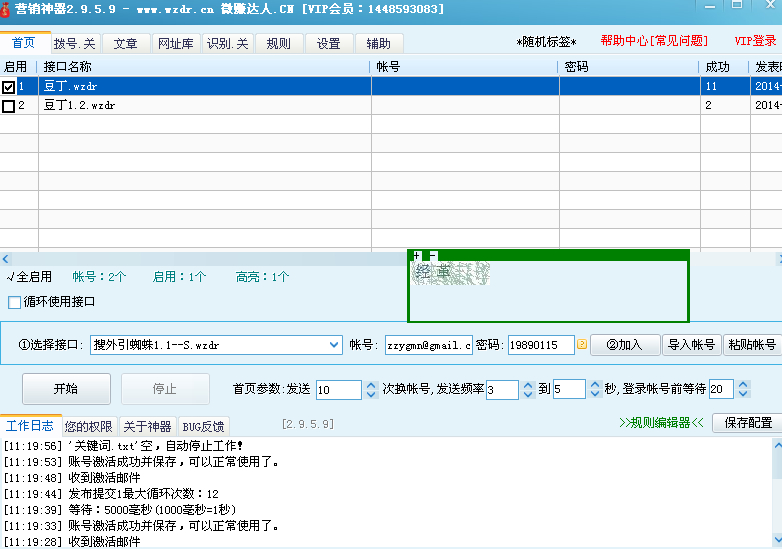Click log line '关键词.txt'空，自动停止工作

(123, 446)
